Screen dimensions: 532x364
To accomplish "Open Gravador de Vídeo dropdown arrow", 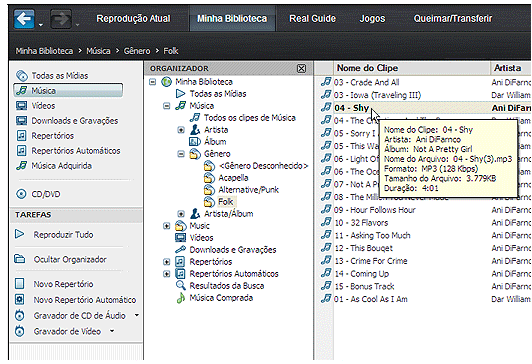I will tap(112, 331).
